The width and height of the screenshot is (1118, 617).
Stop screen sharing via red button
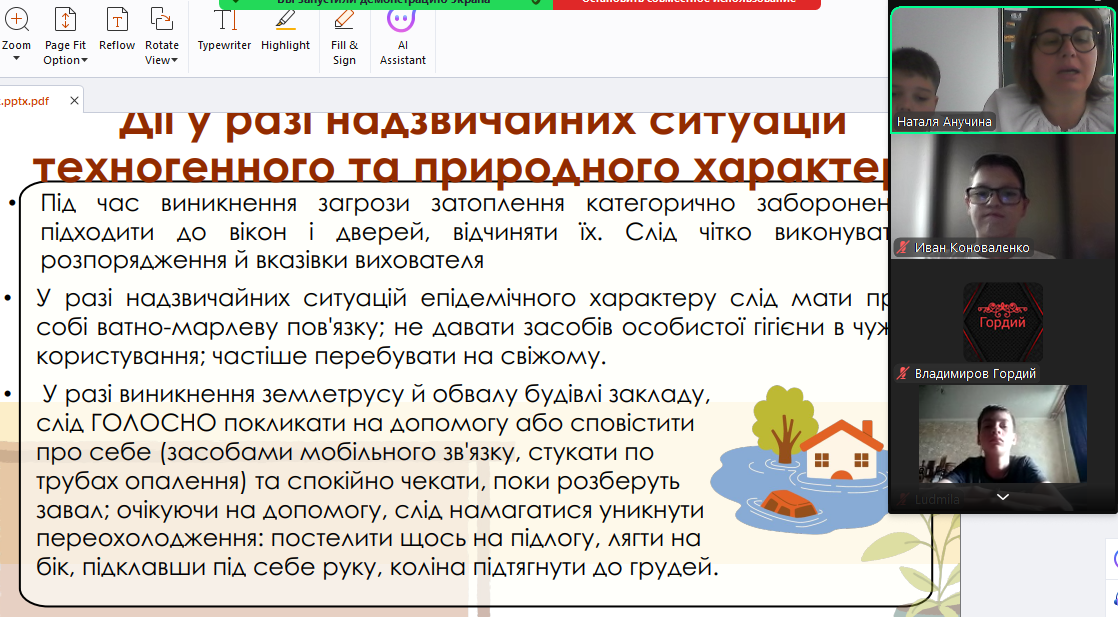(x=686, y=3)
